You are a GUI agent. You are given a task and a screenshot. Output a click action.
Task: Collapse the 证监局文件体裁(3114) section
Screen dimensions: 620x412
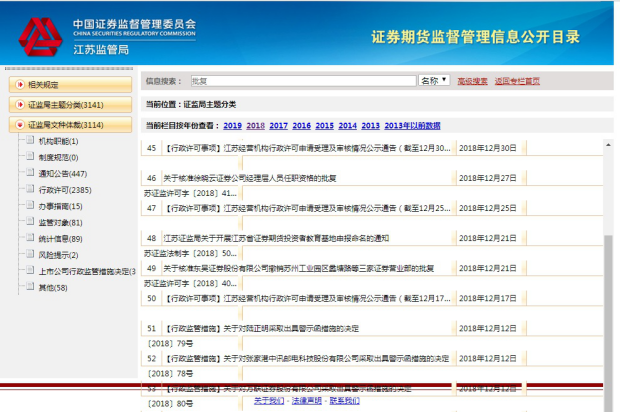[x=64, y=125]
